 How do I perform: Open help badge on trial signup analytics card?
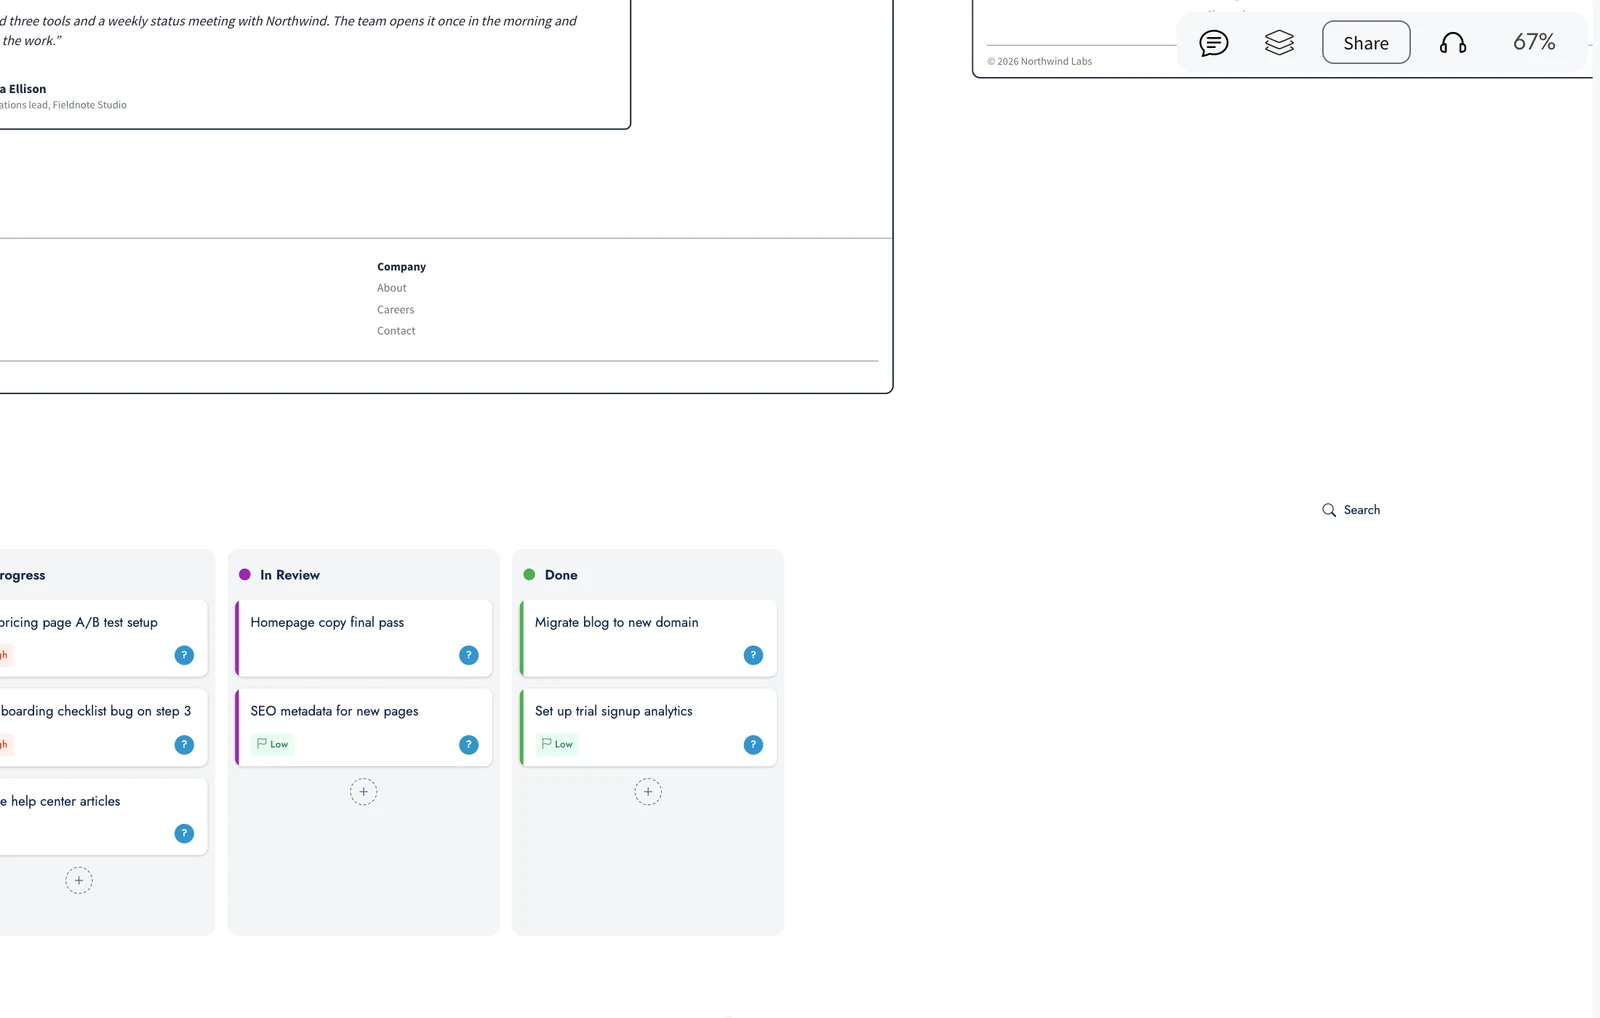click(754, 745)
